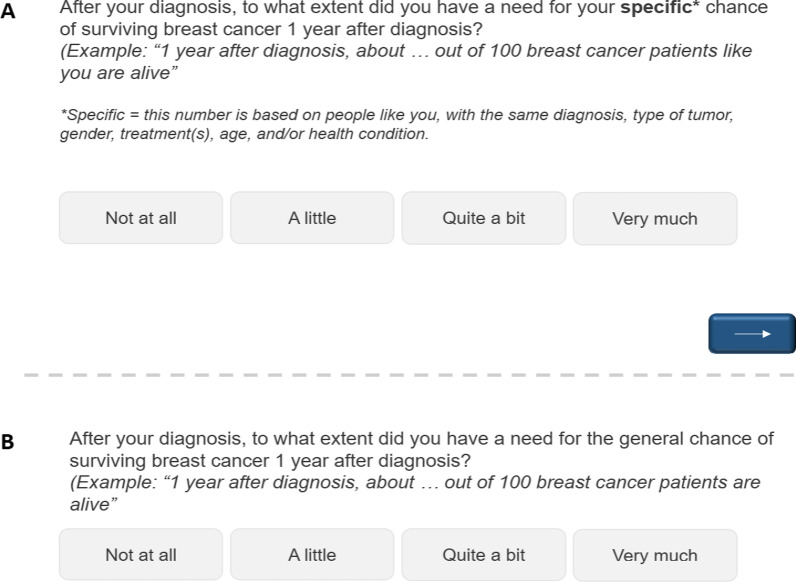Screen dimensions: 796x582
Task: Click "gender, treatment(s), age" footnote line
Action: (x=245, y=134)
